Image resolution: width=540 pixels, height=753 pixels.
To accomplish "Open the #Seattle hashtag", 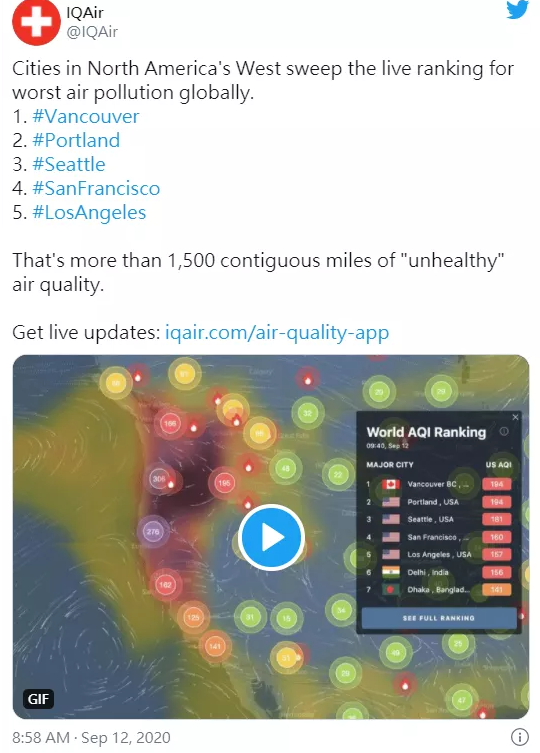I will pos(69,164).
